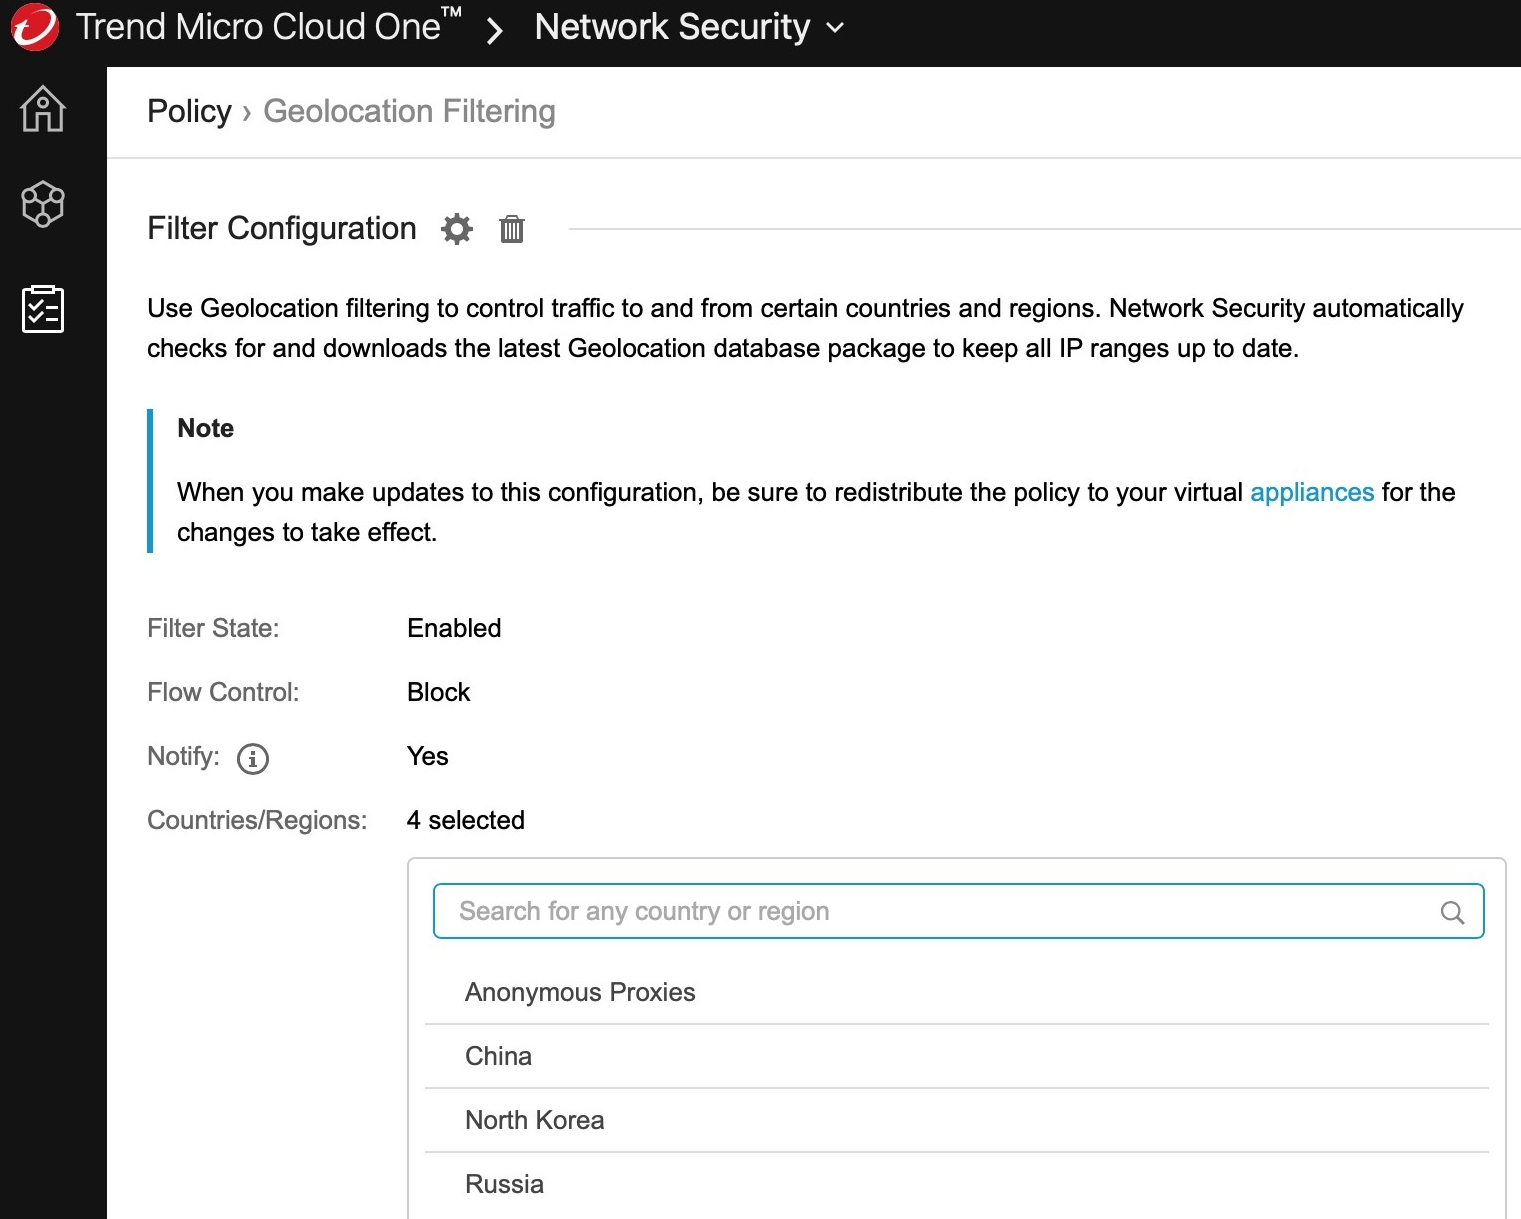
Task: Click the Block flow control value
Action: click(x=438, y=692)
